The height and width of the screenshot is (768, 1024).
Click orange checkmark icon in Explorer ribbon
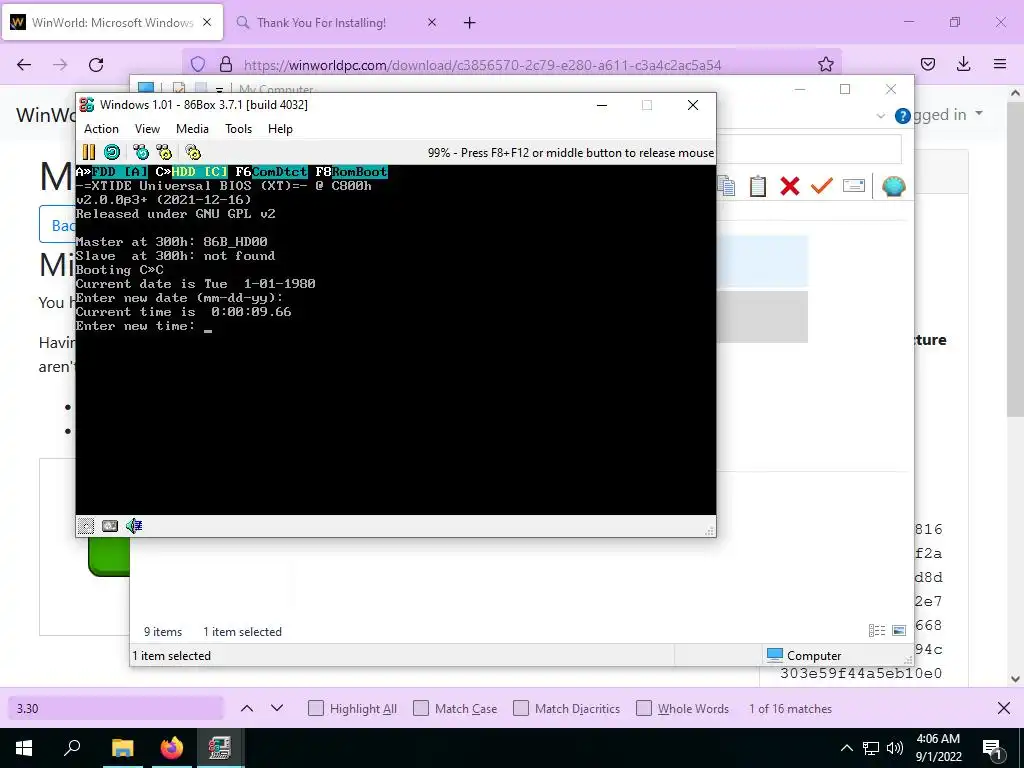tap(822, 186)
